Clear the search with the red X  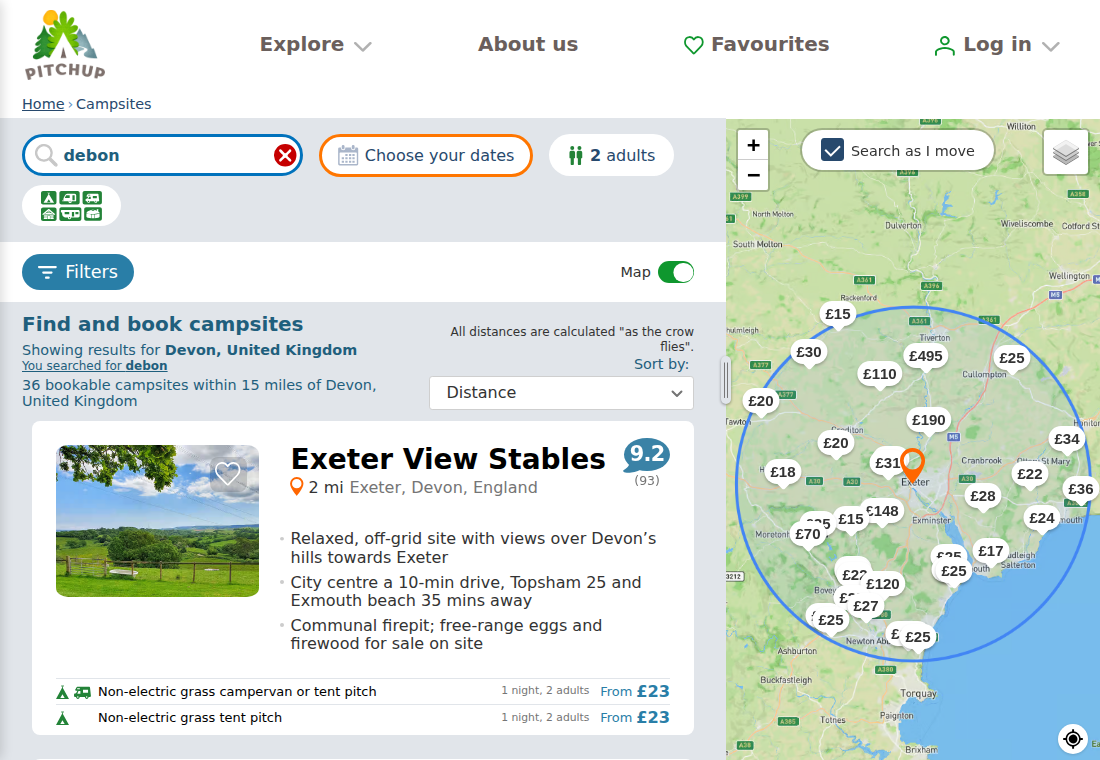pyautogui.click(x=285, y=155)
